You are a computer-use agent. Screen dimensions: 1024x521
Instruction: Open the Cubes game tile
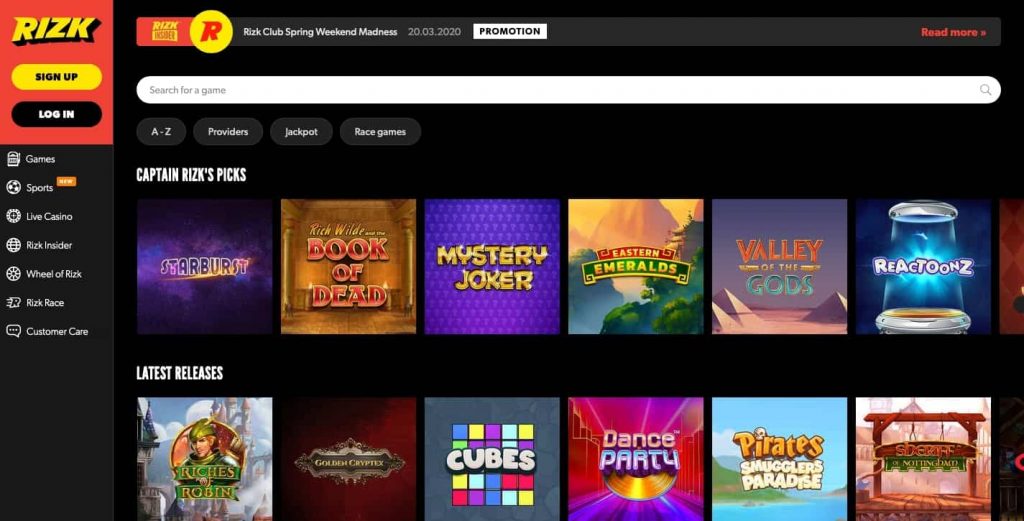(x=492, y=459)
